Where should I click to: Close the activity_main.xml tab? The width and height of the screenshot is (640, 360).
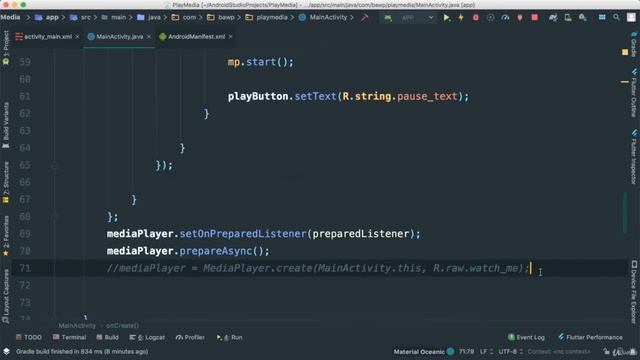(78, 37)
